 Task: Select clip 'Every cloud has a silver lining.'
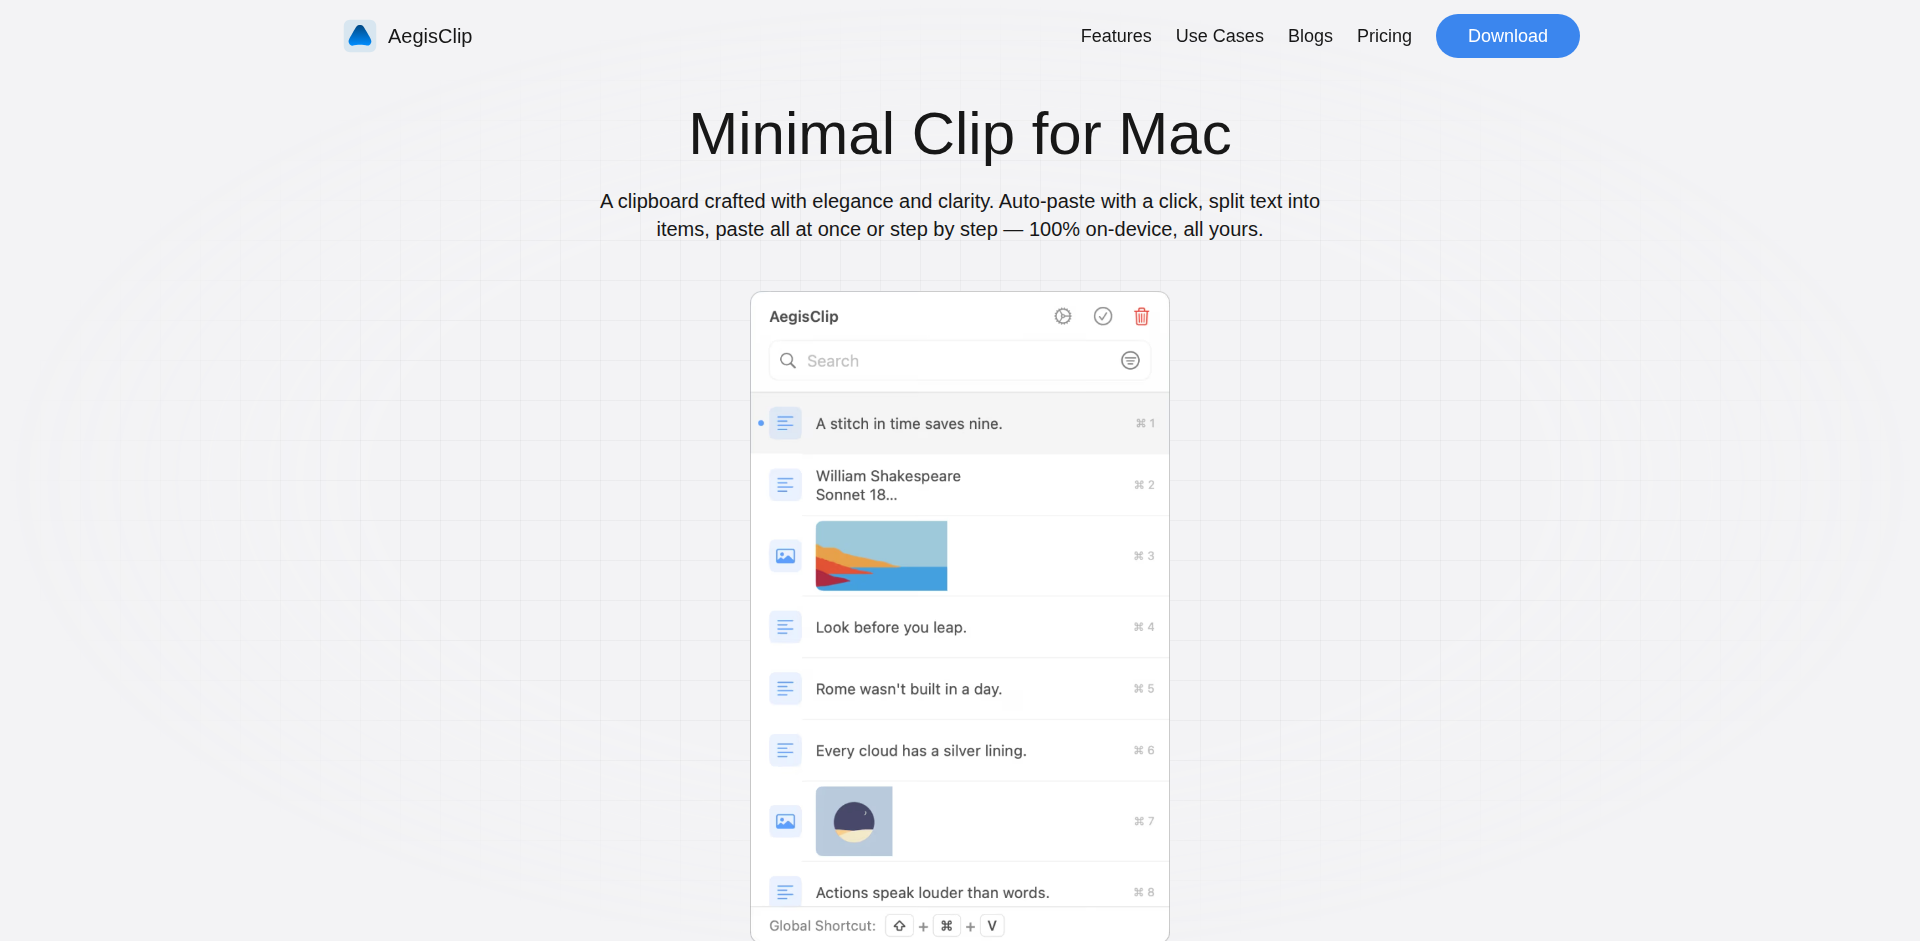(x=960, y=750)
